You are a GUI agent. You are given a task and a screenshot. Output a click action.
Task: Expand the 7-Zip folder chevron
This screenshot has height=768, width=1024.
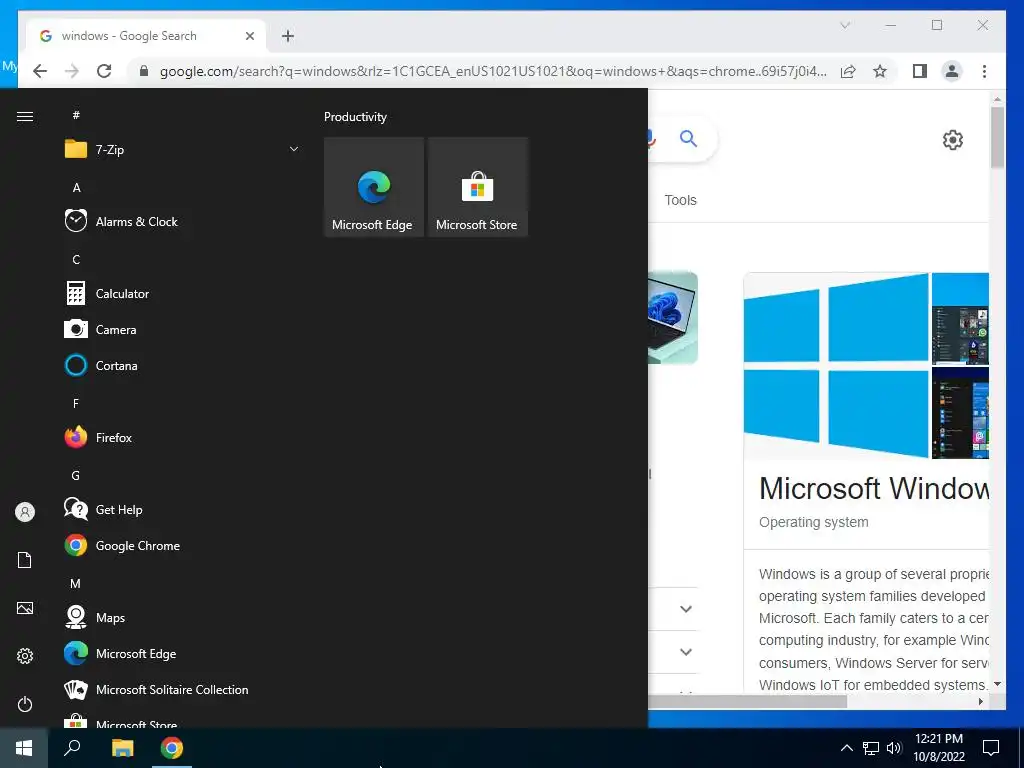pos(294,149)
